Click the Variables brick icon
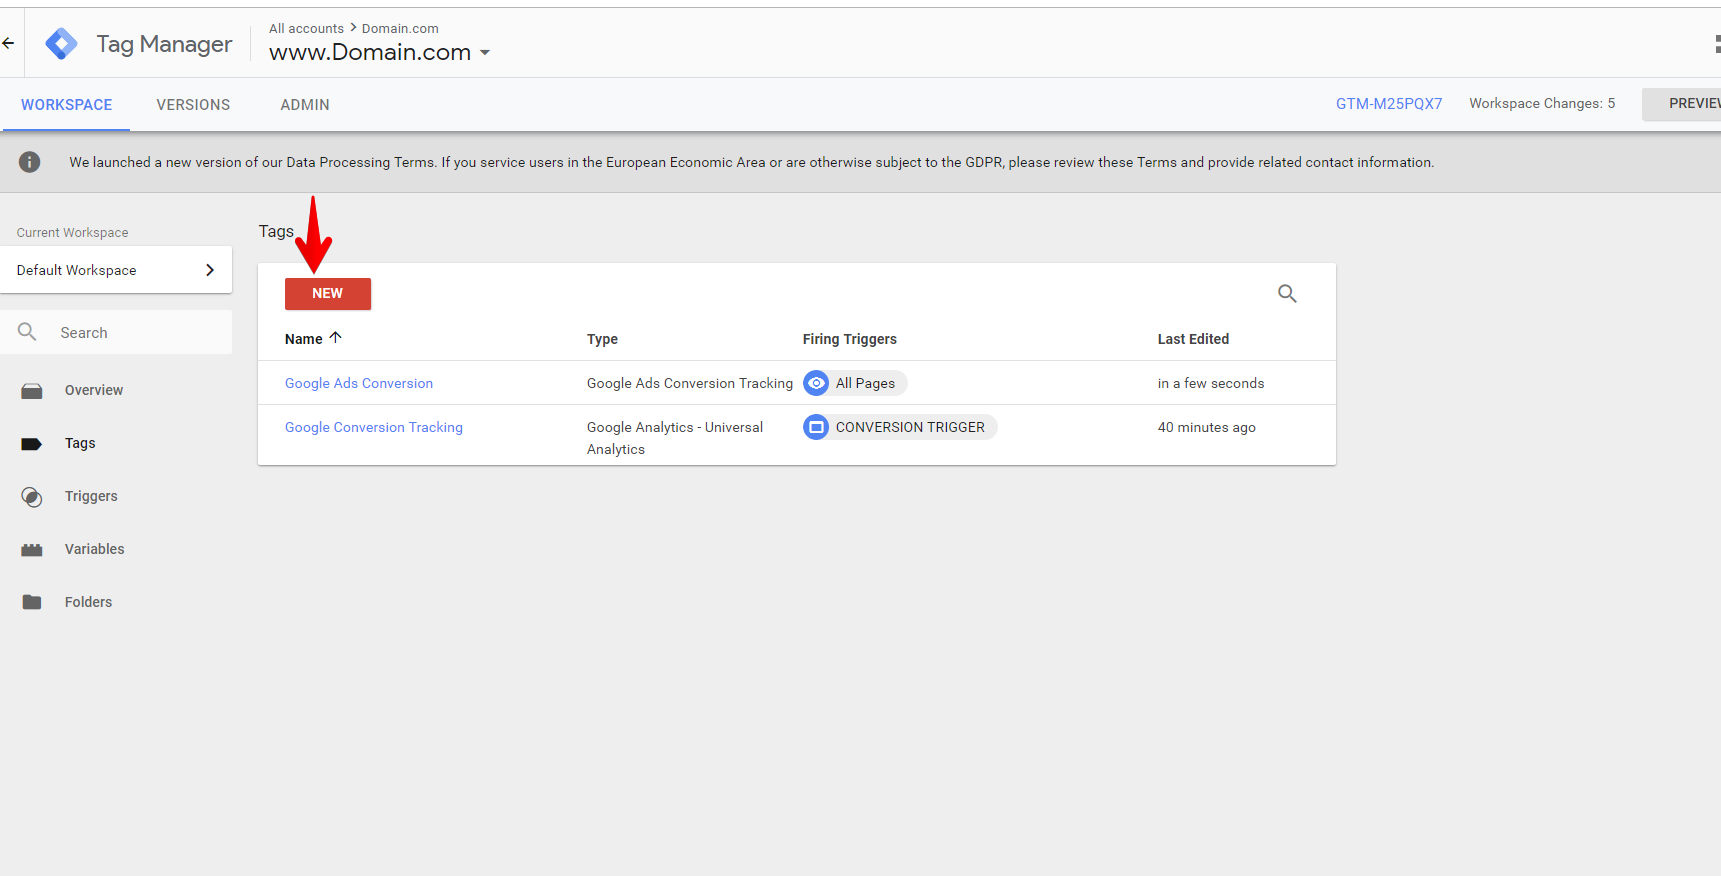The height and width of the screenshot is (876, 1721). (x=32, y=550)
